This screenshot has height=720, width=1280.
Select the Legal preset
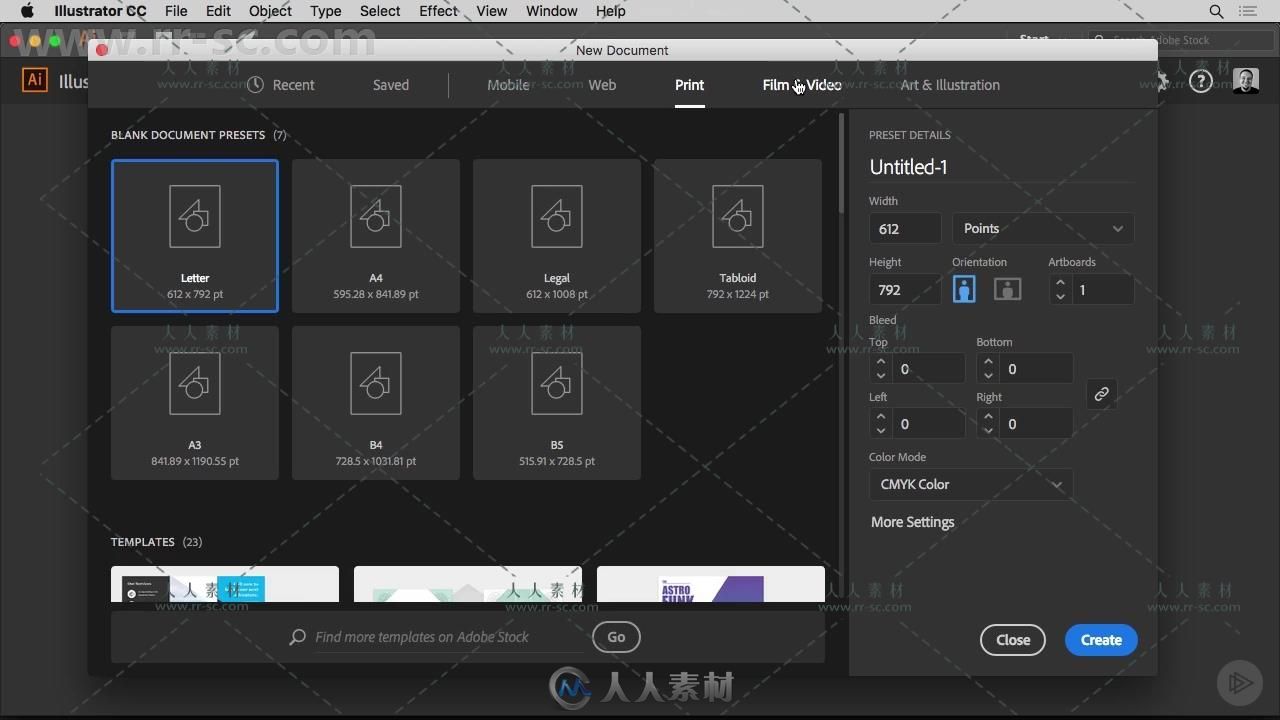(x=557, y=236)
